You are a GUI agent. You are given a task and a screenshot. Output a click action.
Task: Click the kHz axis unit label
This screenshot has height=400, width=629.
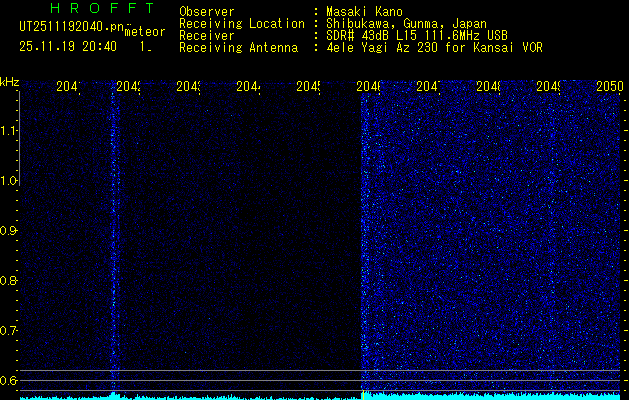pos(10,82)
